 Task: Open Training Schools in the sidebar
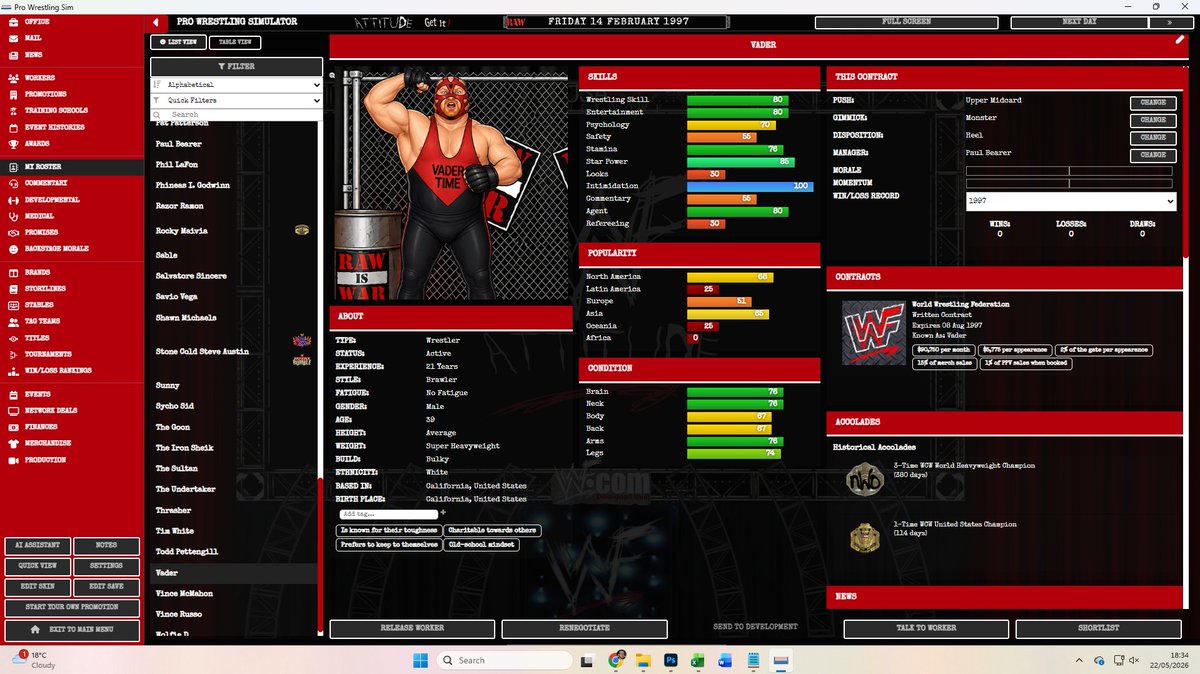point(56,110)
